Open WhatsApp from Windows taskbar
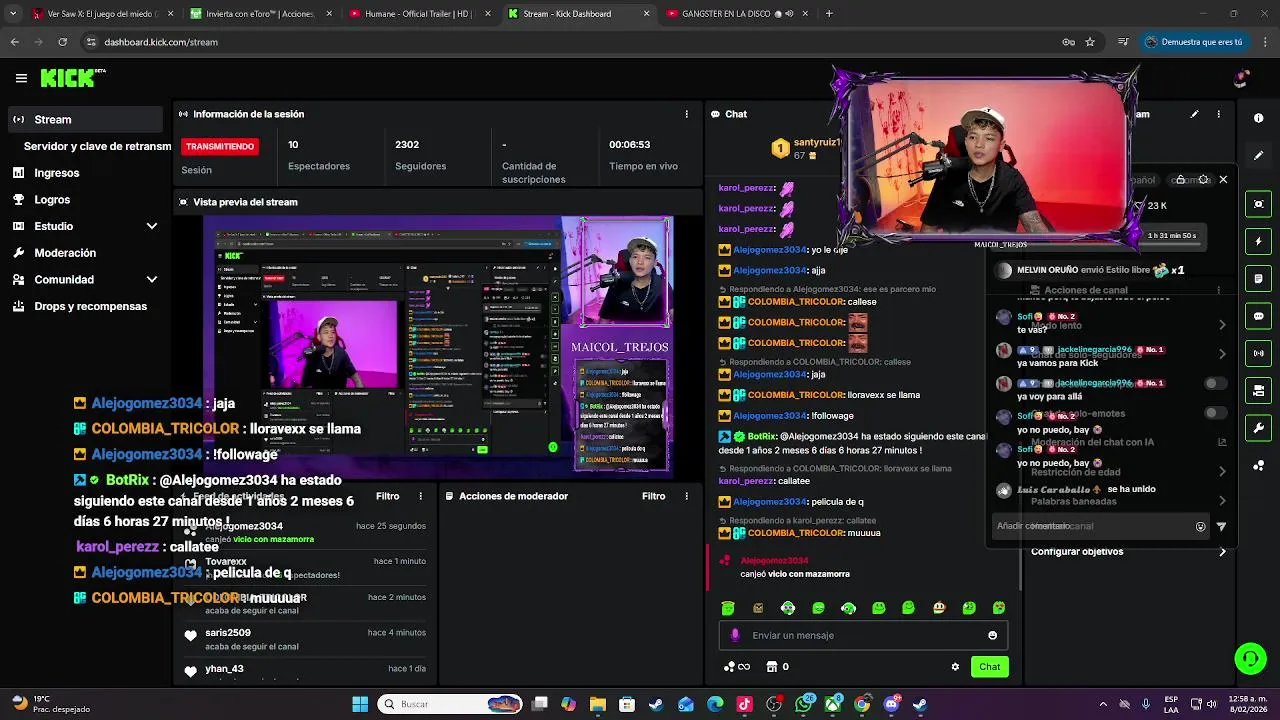The image size is (1280, 720). click(x=803, y=704)
